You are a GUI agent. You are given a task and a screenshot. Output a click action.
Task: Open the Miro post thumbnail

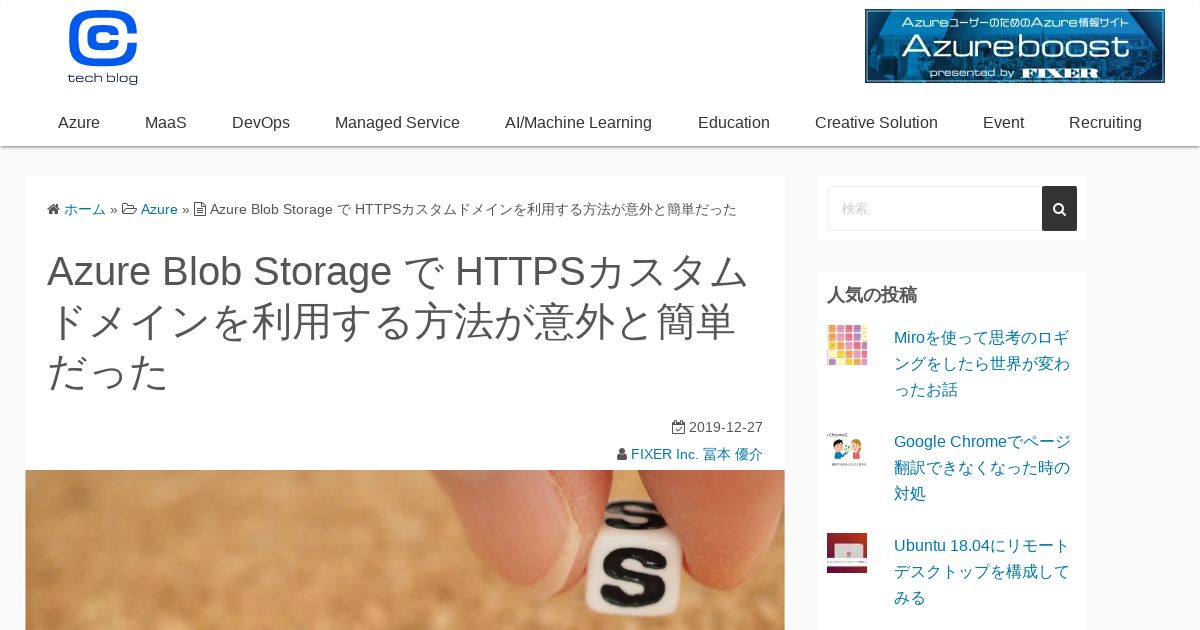847,345
